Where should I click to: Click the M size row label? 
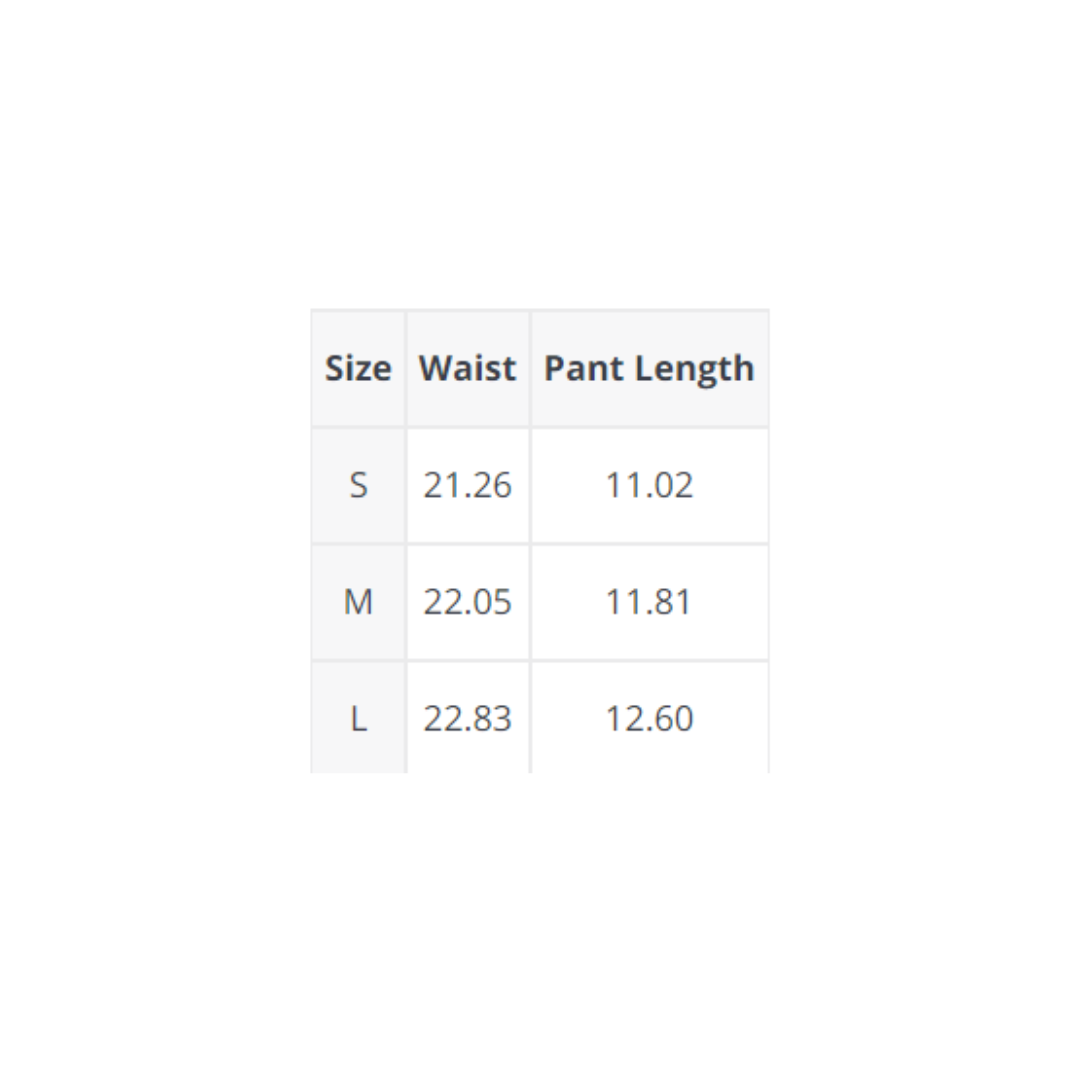coord(358,603)
